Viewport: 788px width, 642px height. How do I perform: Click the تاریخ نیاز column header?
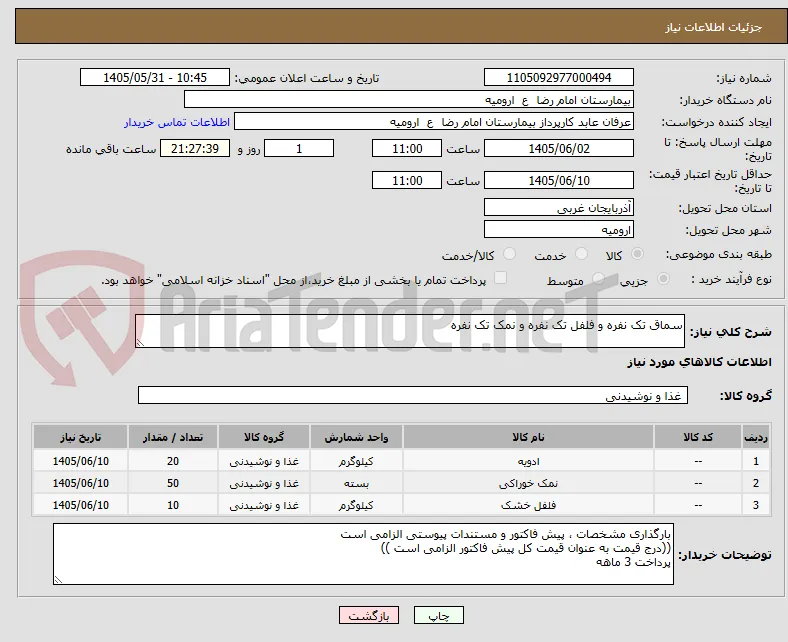[80, 437]
